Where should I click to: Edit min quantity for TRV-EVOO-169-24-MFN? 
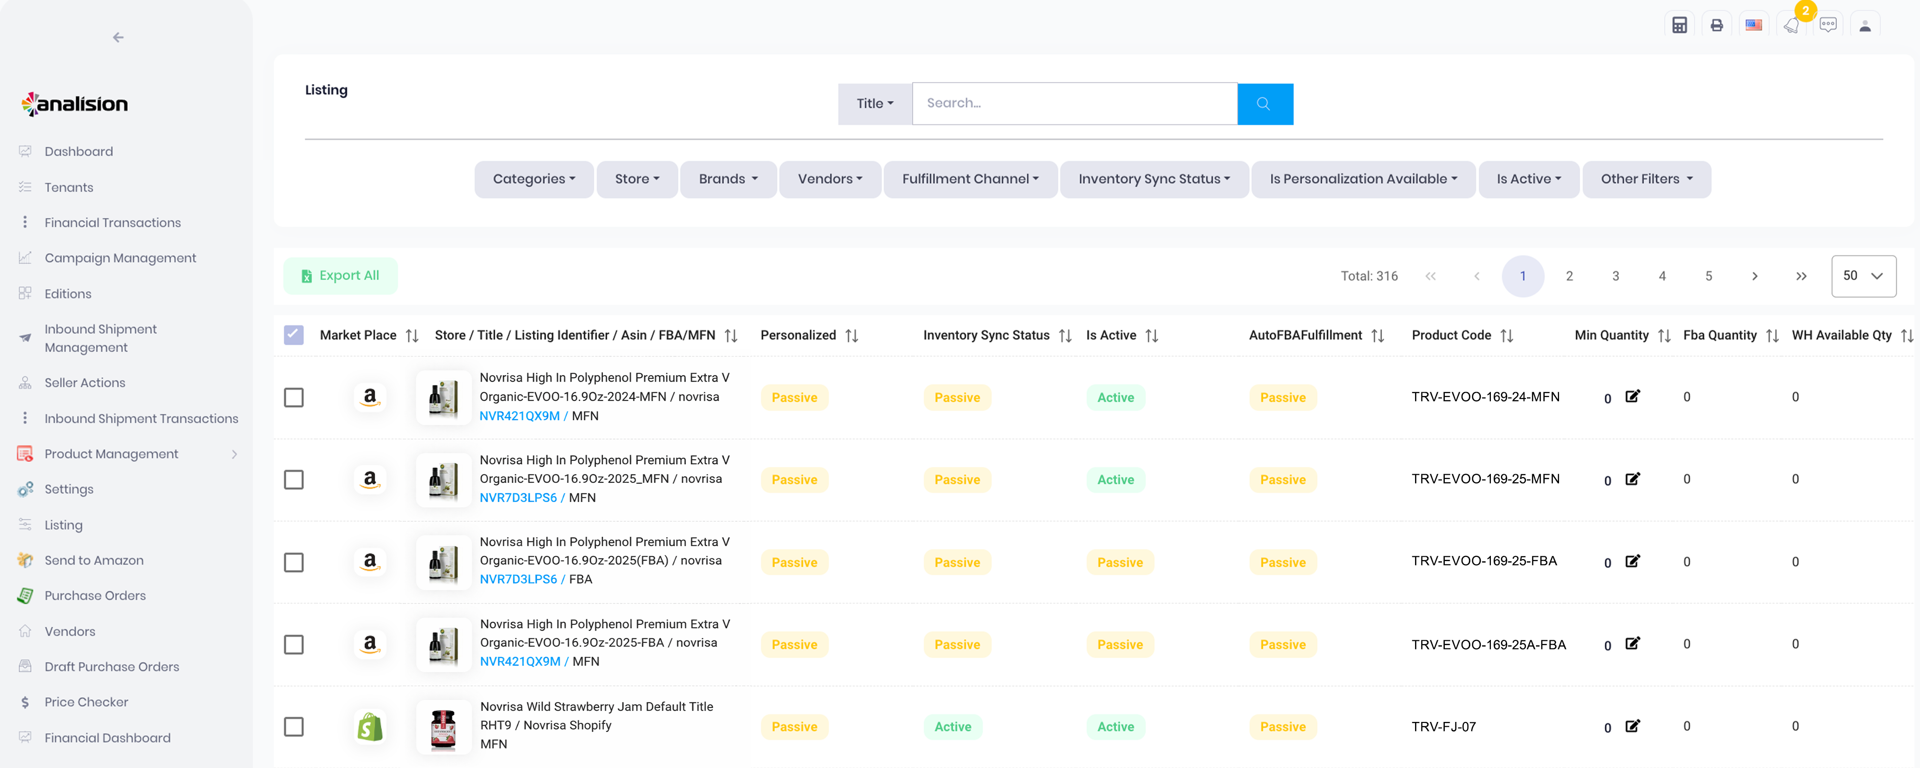1632,397
